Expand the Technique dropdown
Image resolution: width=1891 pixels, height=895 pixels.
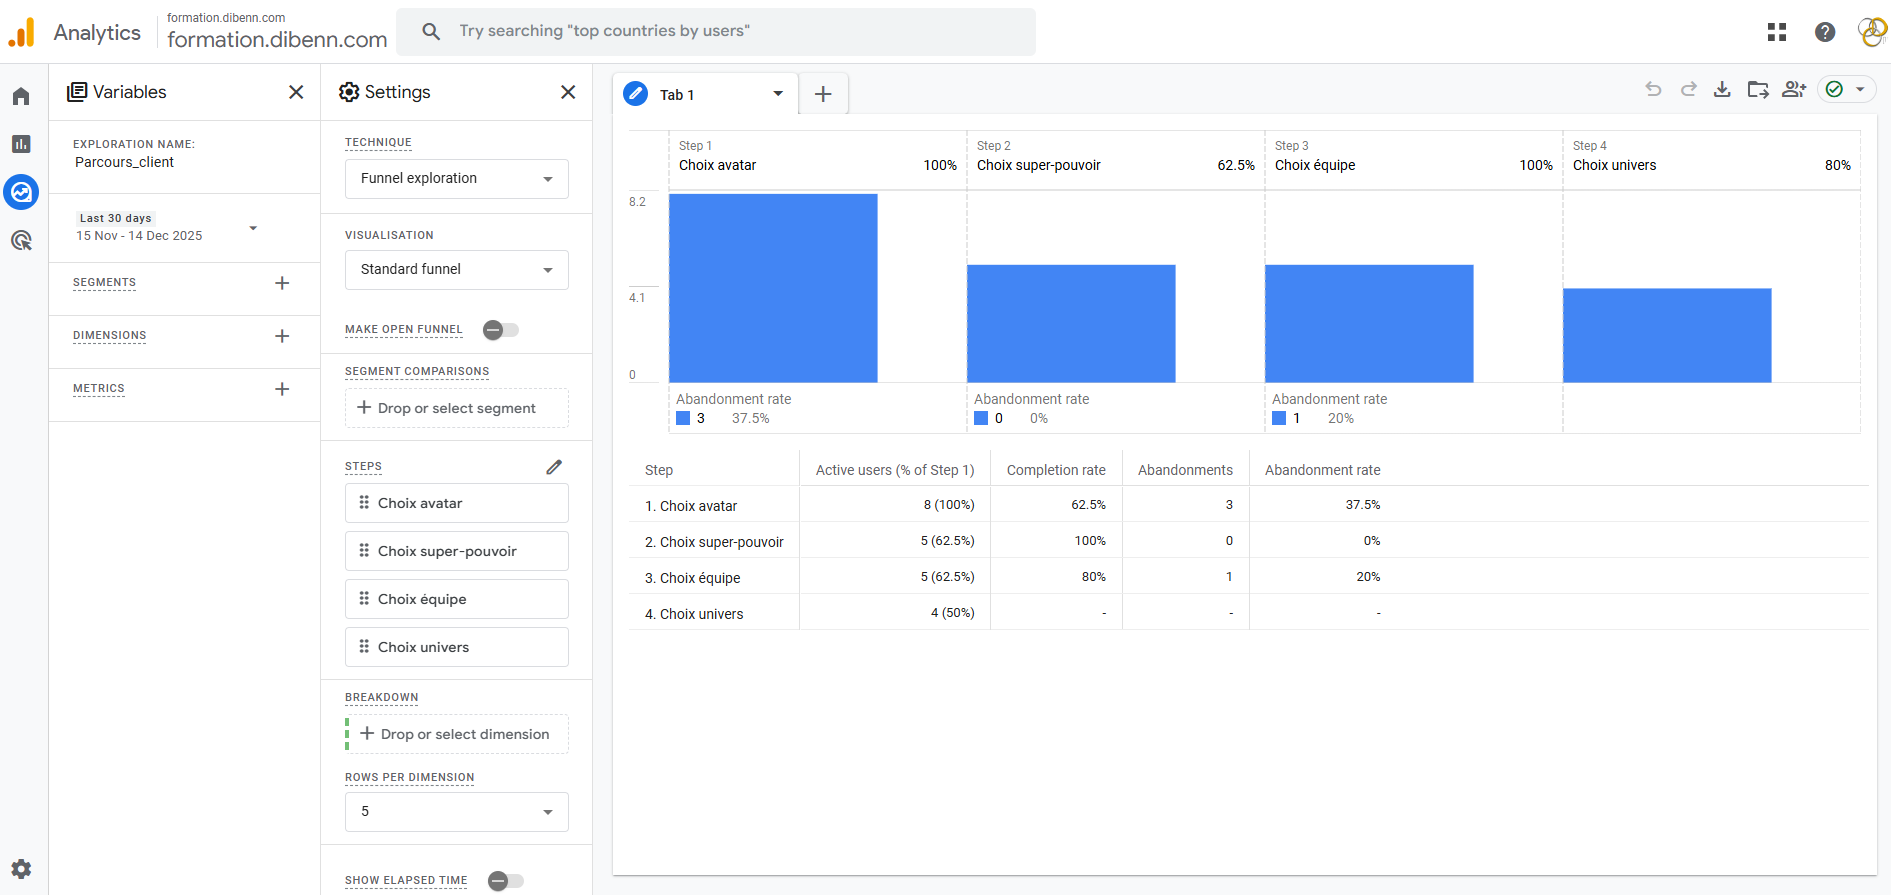coord(456,179)
